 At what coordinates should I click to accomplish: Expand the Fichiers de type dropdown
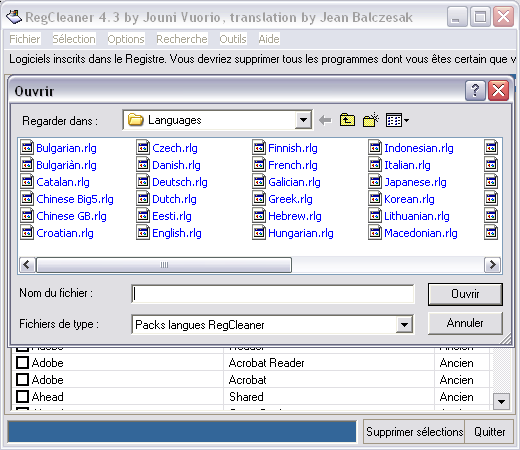point(404,324)
